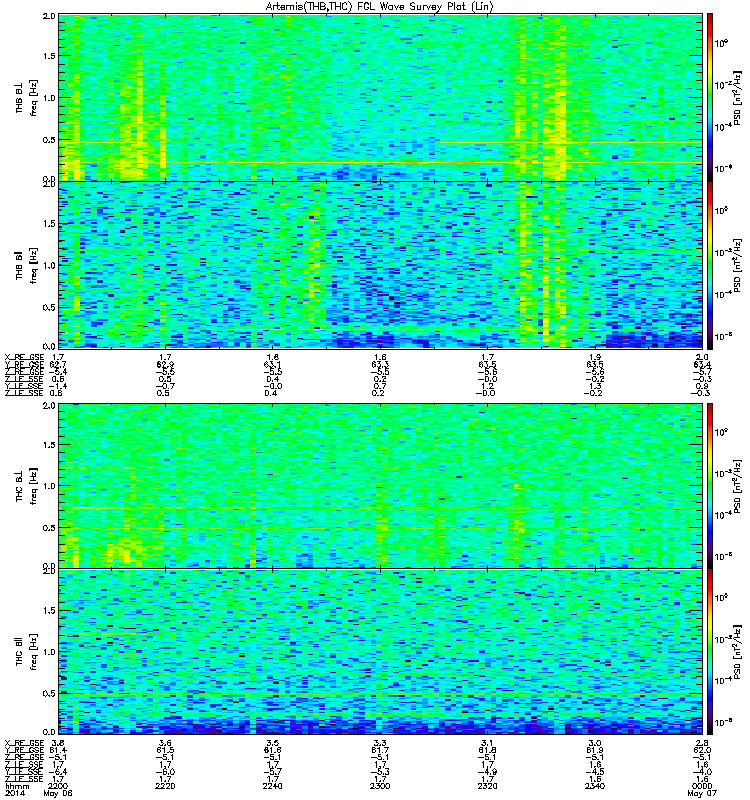Click the 'X_RE_GSE' row label under the THC panels
Image resolution: width=750 pixels, height=800 pixels.
pyautogui.click(x=24, y=743)
